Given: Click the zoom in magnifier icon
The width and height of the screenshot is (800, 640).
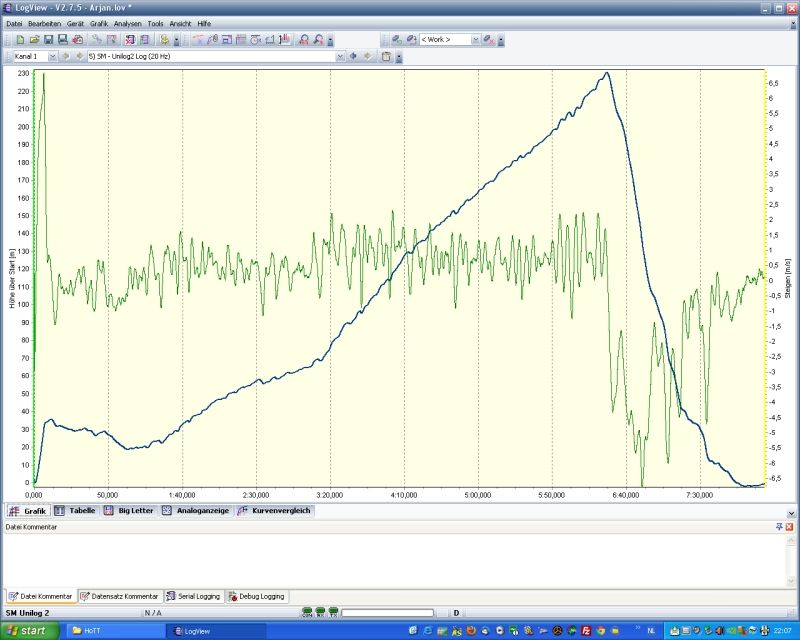Looking at the screenshot, I should pos(304,40).
